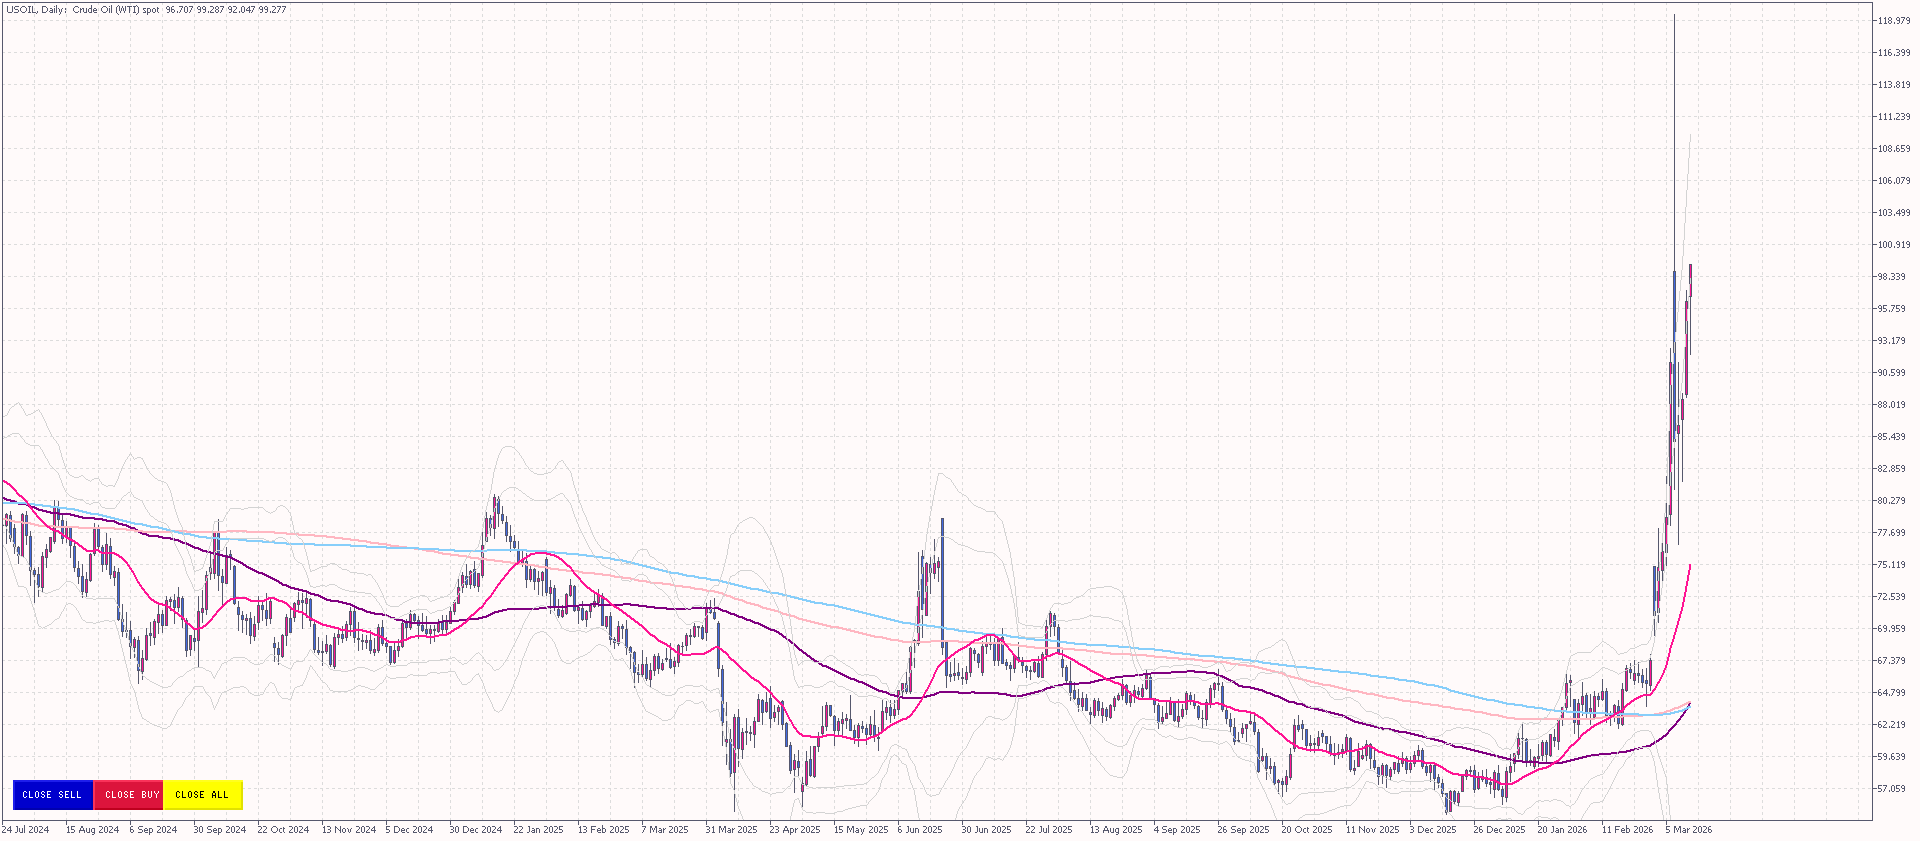Click the 31 Mar 2025 date marker

731,830
